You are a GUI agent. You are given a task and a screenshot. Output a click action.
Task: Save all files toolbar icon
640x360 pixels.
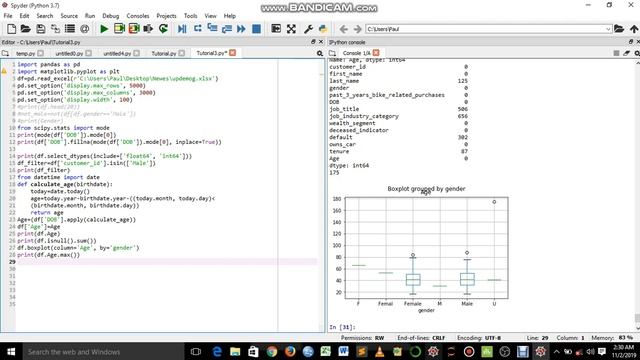pyautogui.click(x=55, y=29)
